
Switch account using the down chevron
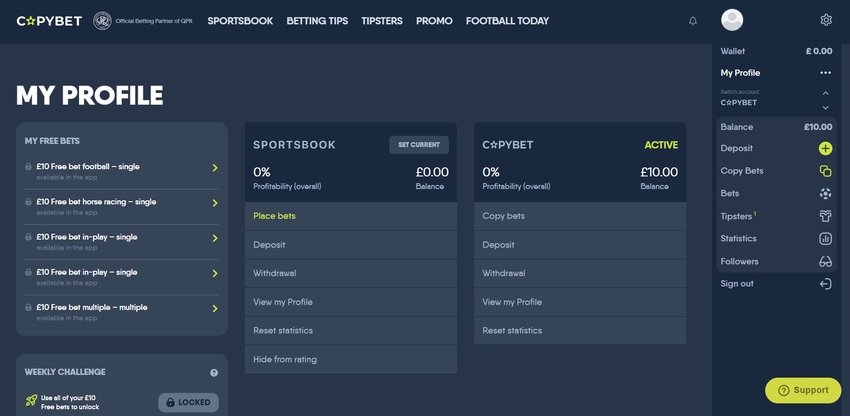[826, 107]
